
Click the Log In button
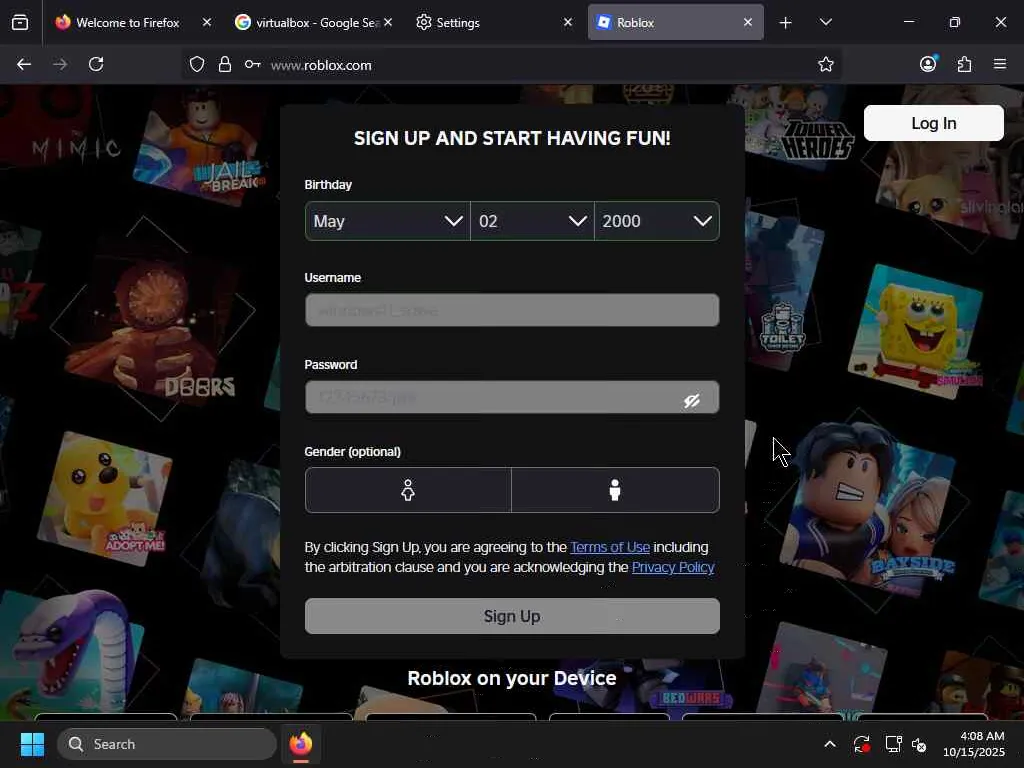click(934, 123)
